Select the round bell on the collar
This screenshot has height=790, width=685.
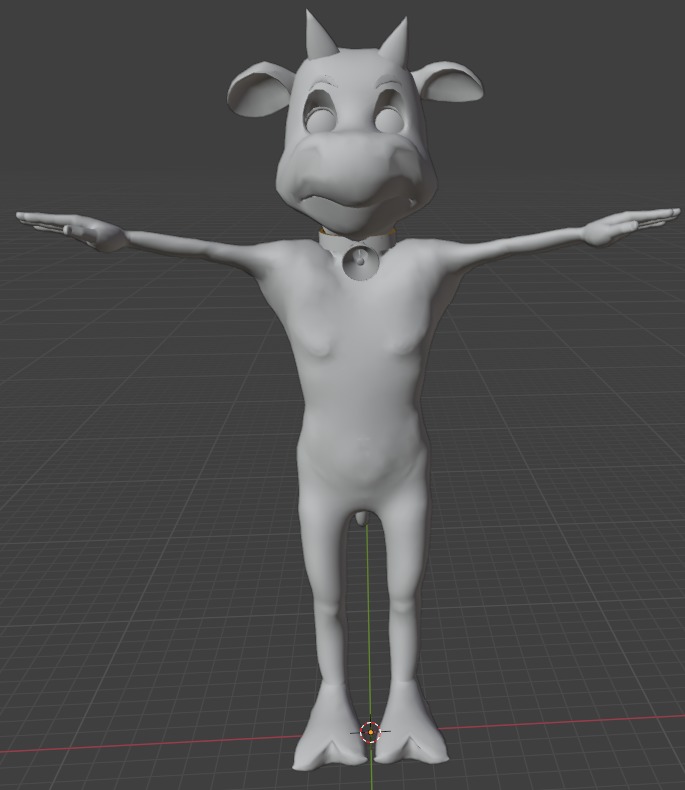(360, 261)
